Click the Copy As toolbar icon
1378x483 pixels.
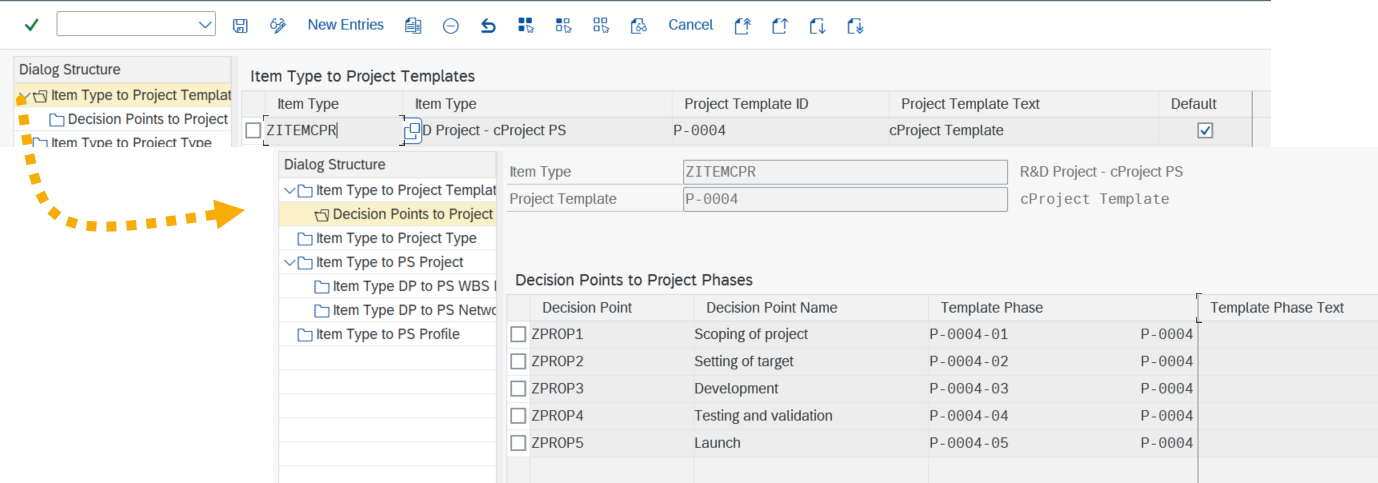413,26
